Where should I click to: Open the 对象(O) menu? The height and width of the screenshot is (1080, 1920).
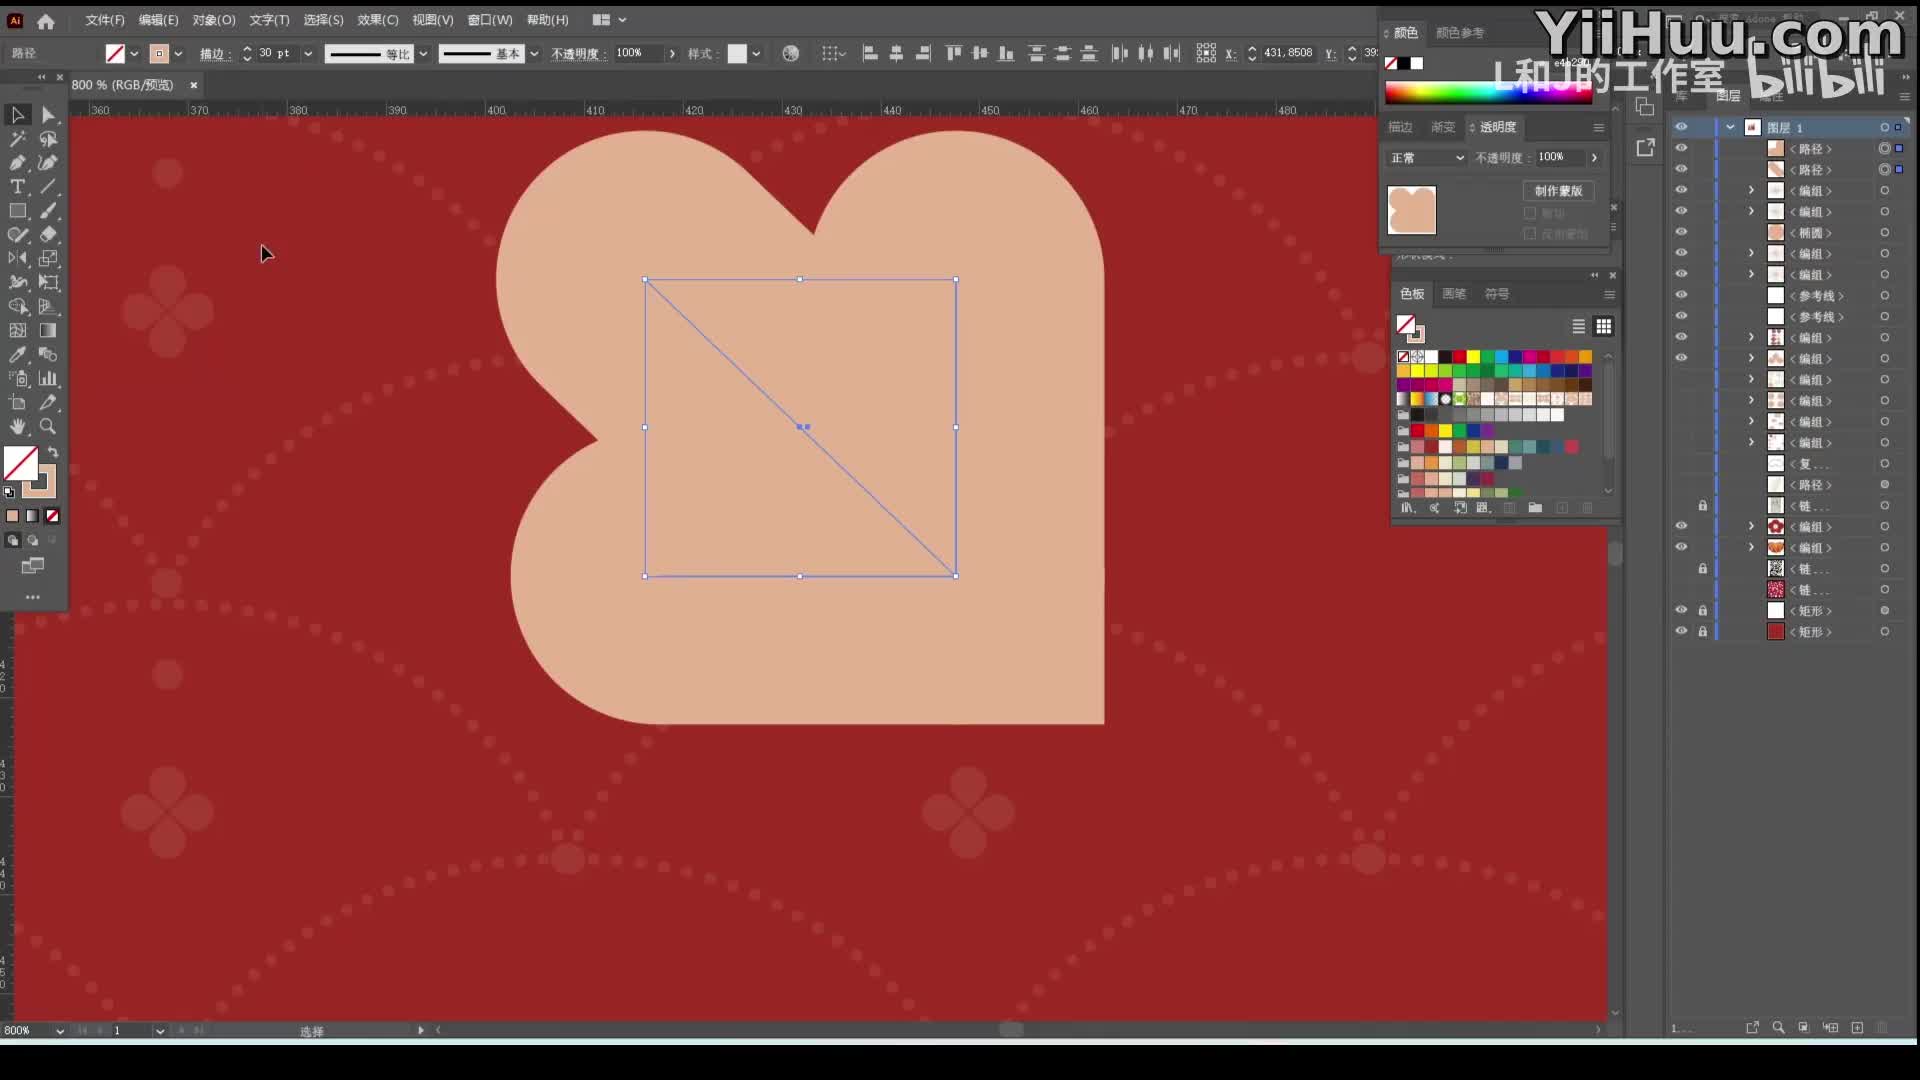(213, 20)
